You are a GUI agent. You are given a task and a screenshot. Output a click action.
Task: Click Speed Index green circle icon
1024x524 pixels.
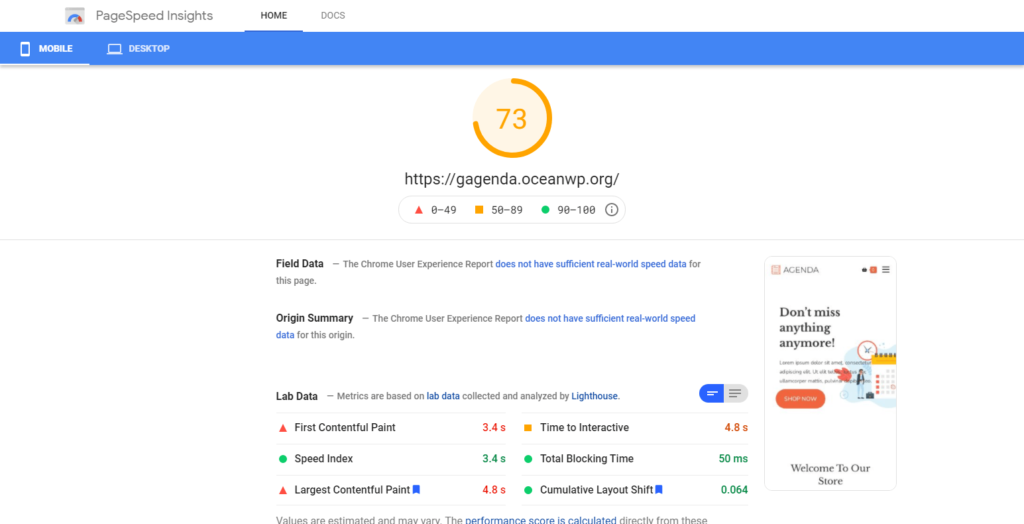tap(283, 459)
